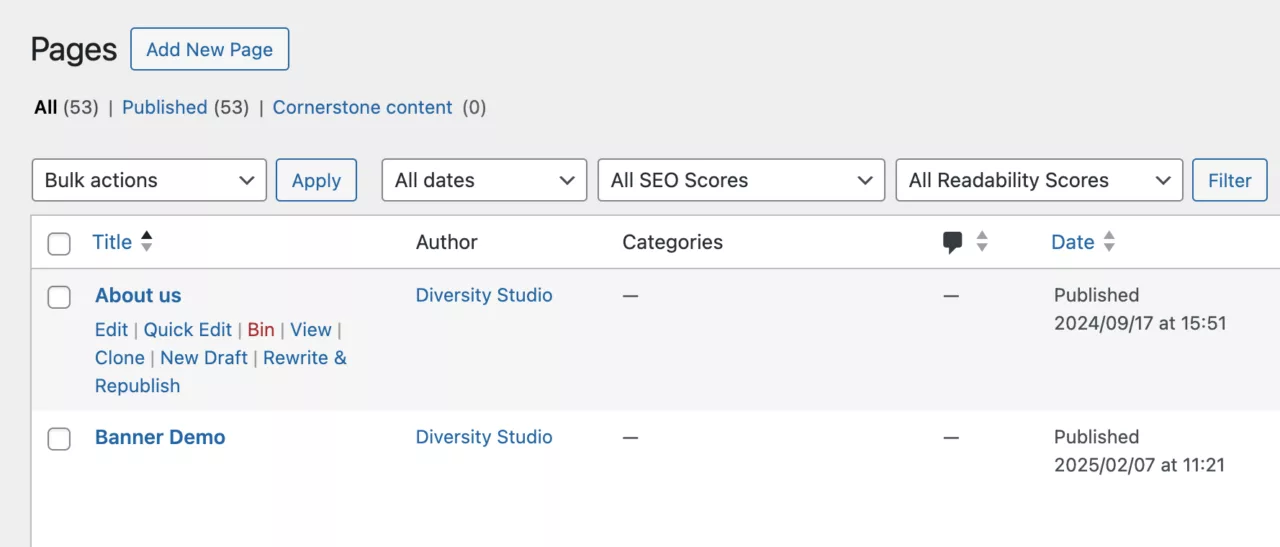Open the Banner Demo page title
The image size is (1280, 547).
point(160,437)
